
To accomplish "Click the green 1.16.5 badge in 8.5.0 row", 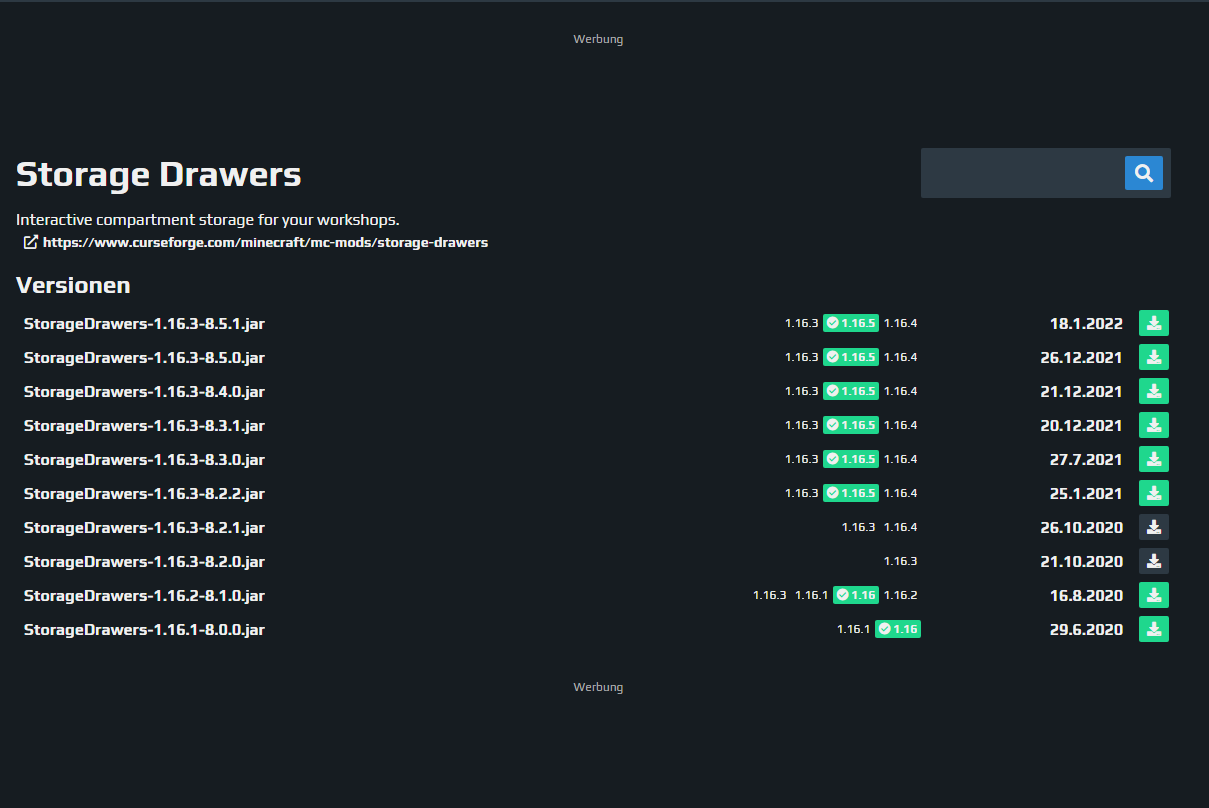I will pos(851,357).
